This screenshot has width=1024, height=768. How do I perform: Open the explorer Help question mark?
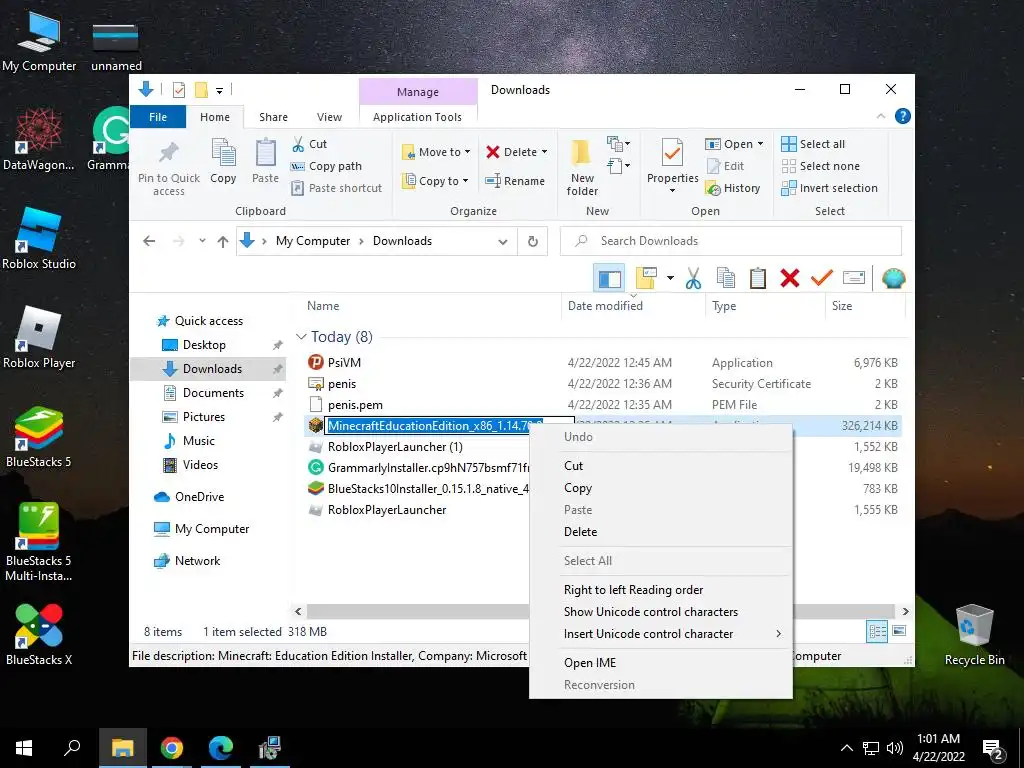point(903,116)
